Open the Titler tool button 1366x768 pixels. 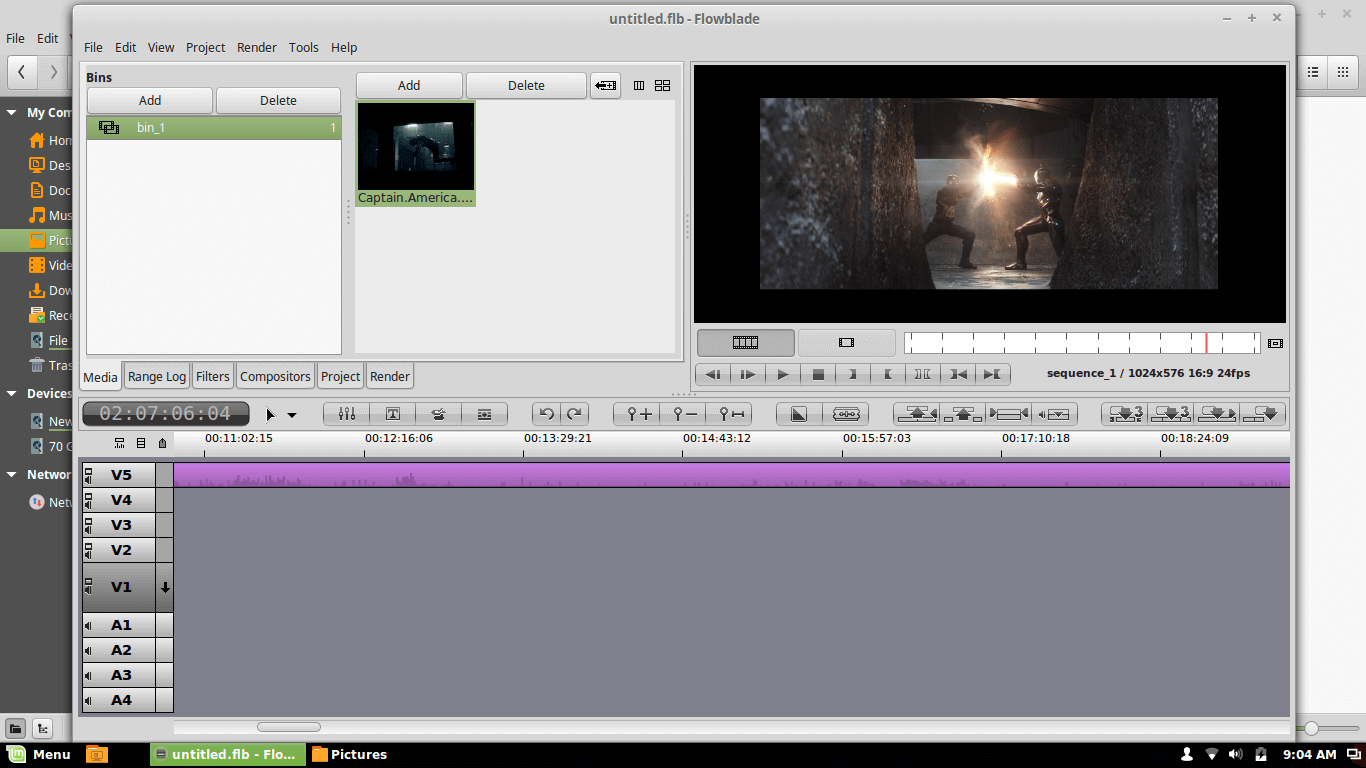[x=393, y=414]
